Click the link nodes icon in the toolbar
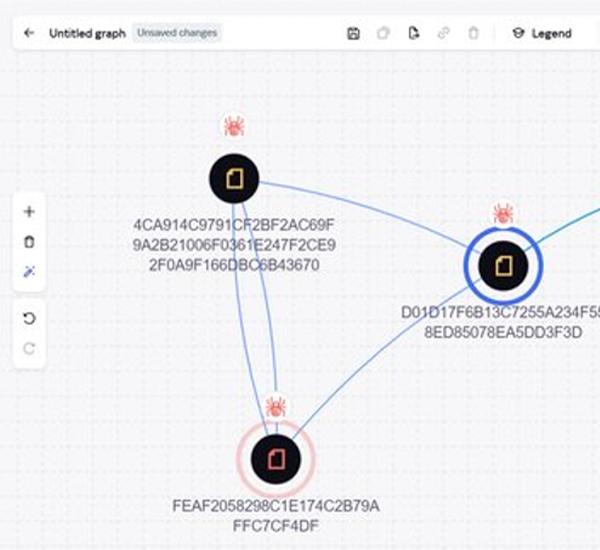 point(443,34)
